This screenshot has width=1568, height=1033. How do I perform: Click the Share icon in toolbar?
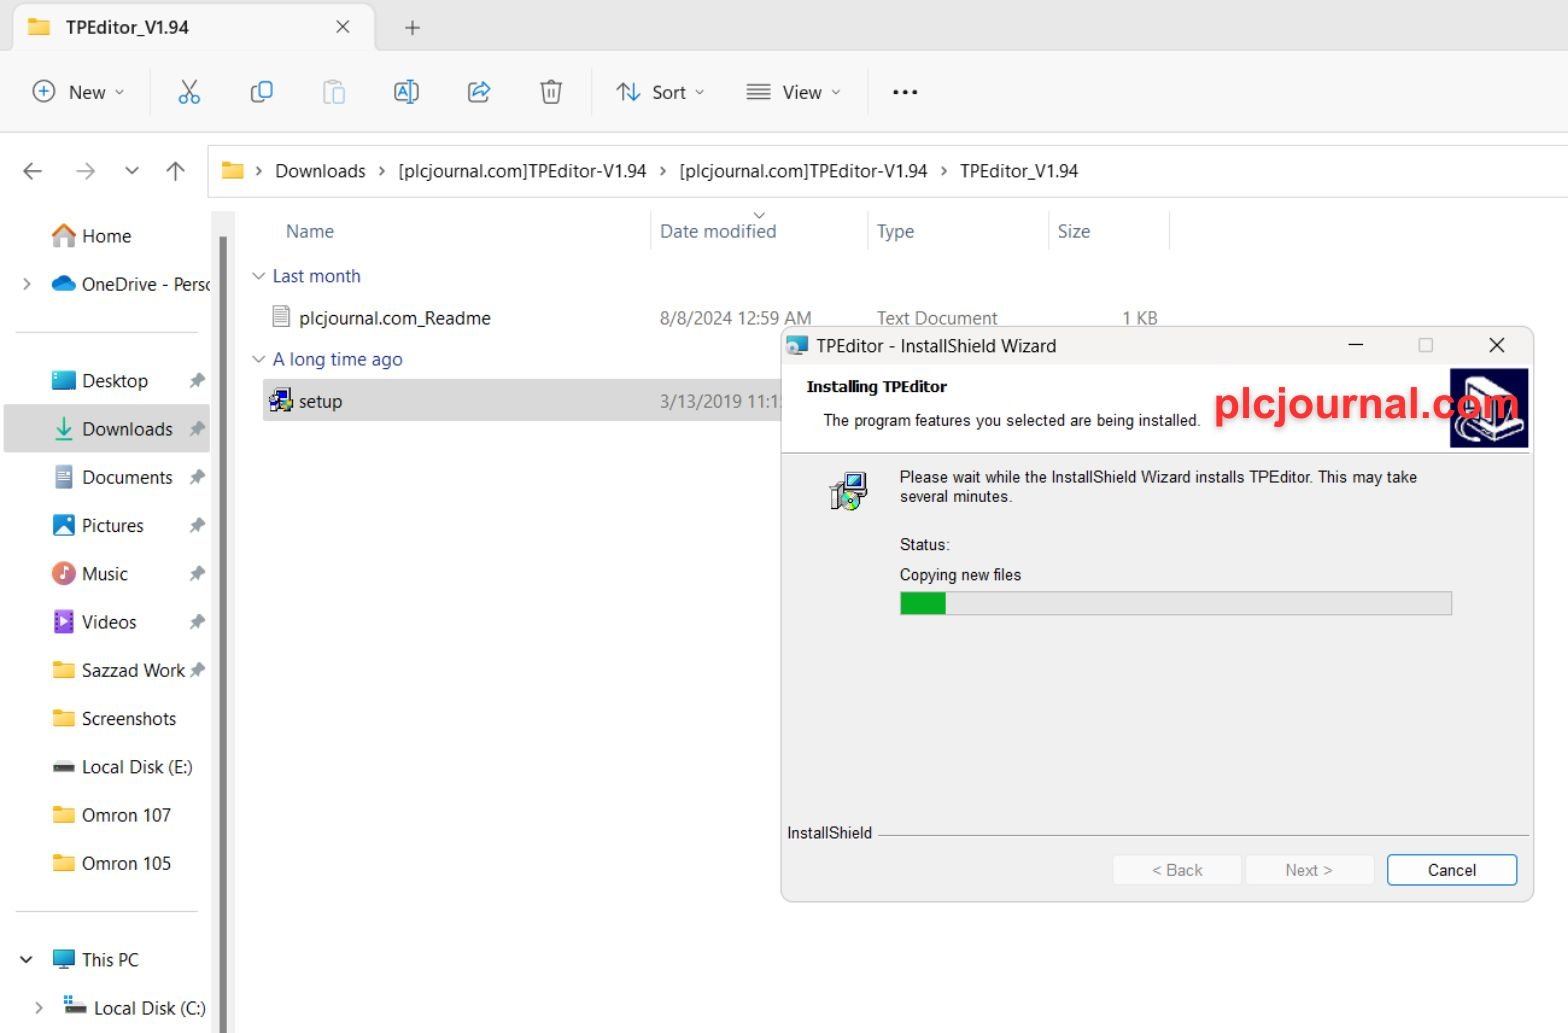479,92
